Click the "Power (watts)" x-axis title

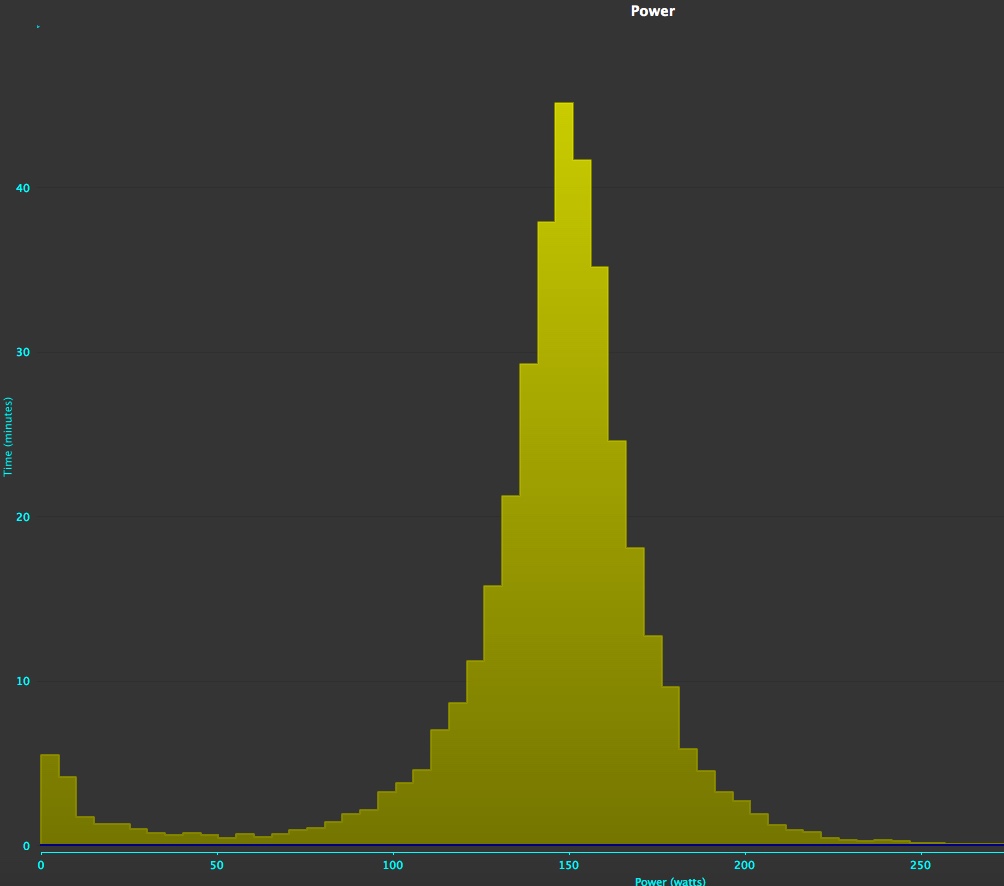pos(669,881)
